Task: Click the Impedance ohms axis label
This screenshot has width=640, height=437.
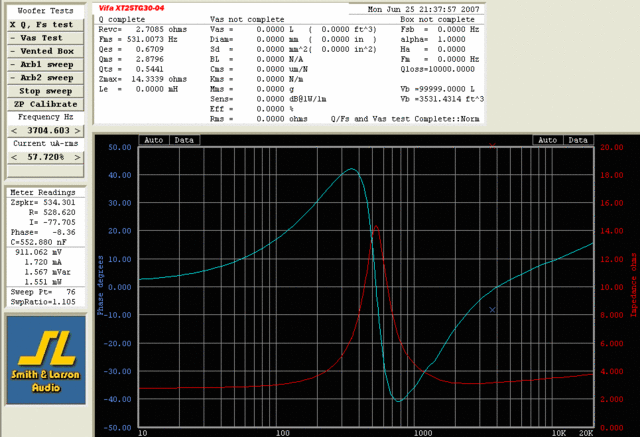Action: point(633,285)
